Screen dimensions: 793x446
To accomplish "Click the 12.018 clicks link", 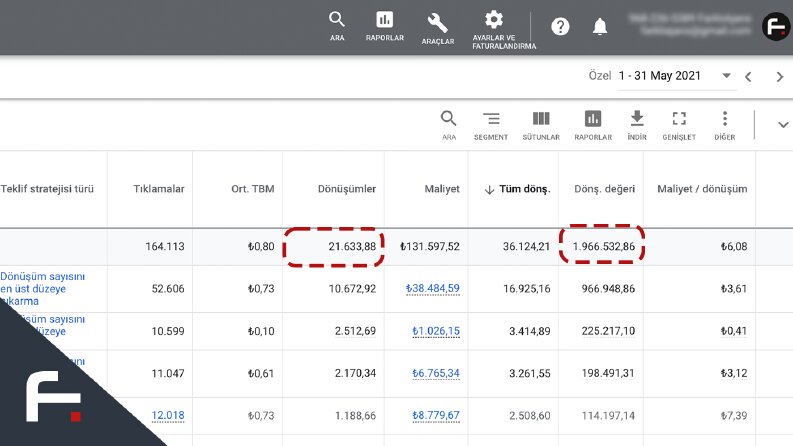I will 168,416.
